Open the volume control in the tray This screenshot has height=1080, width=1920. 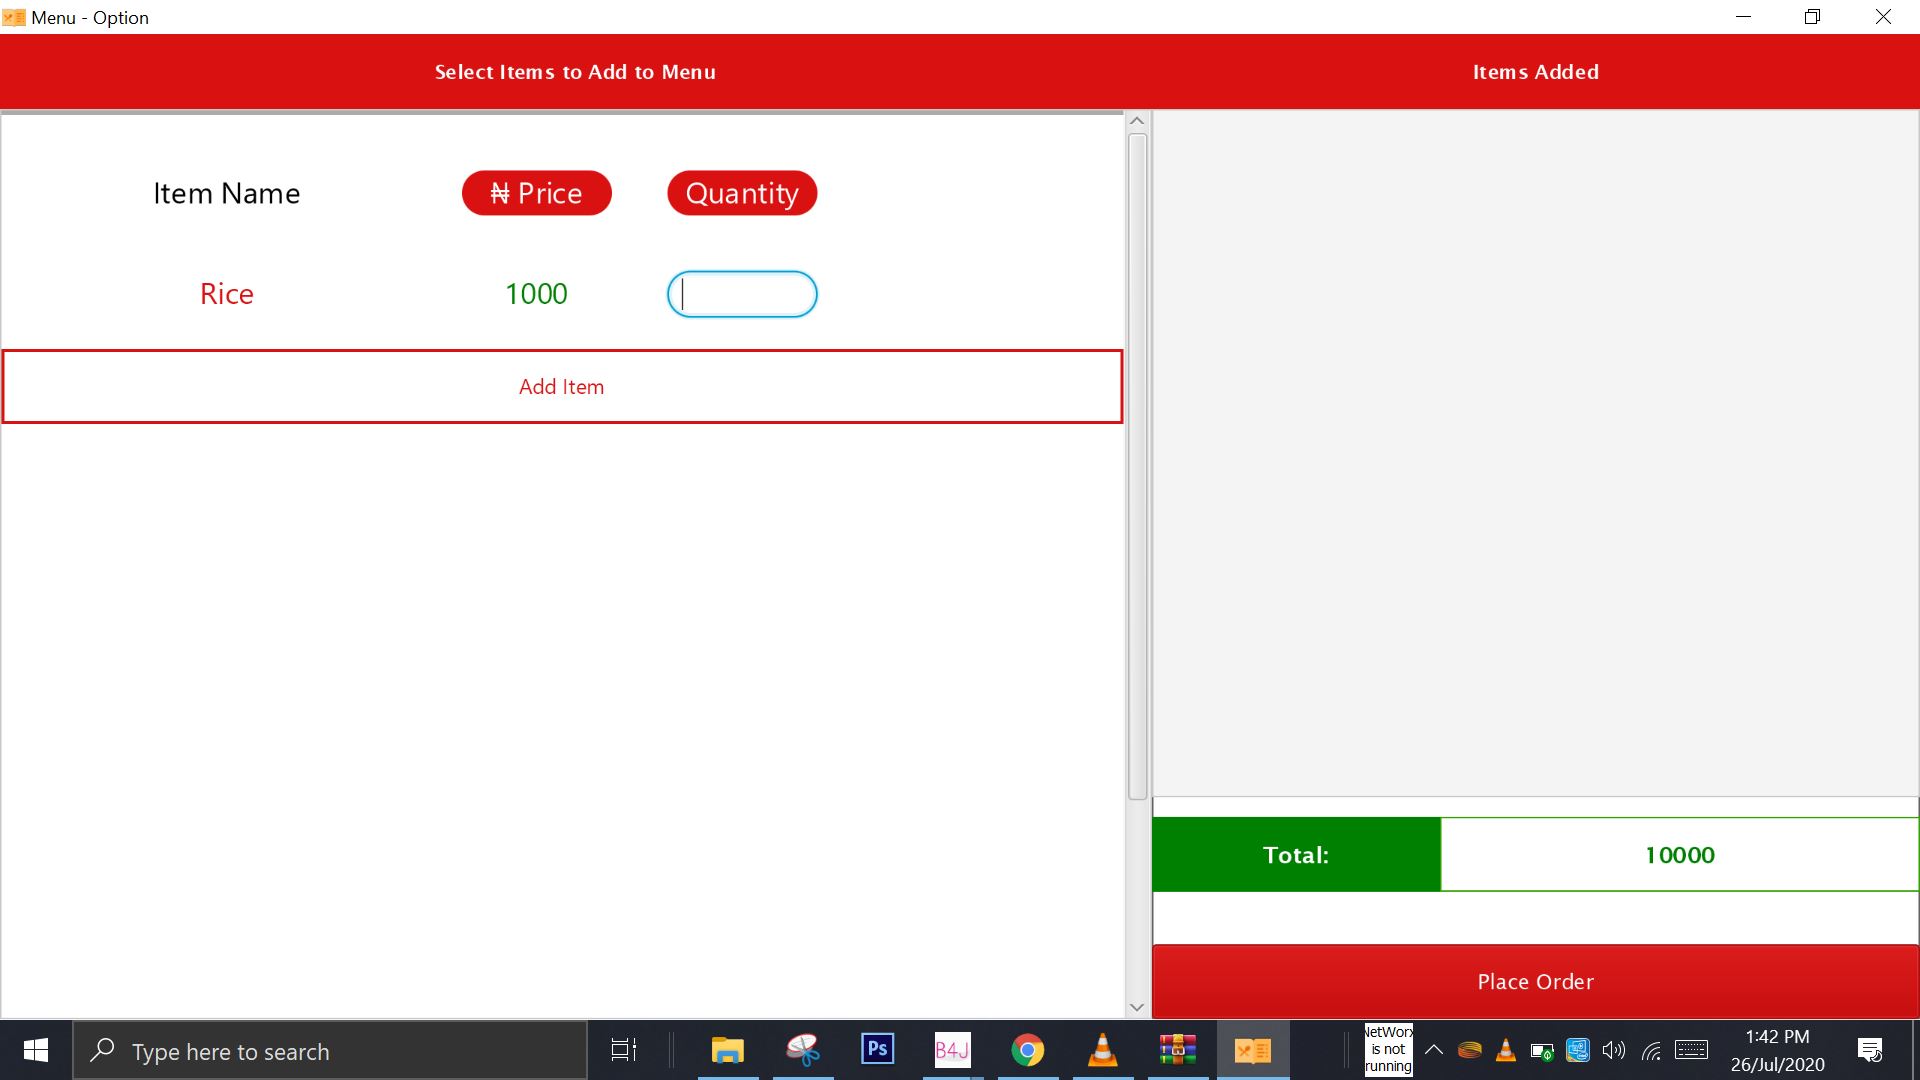(x=1613, y=1050)
